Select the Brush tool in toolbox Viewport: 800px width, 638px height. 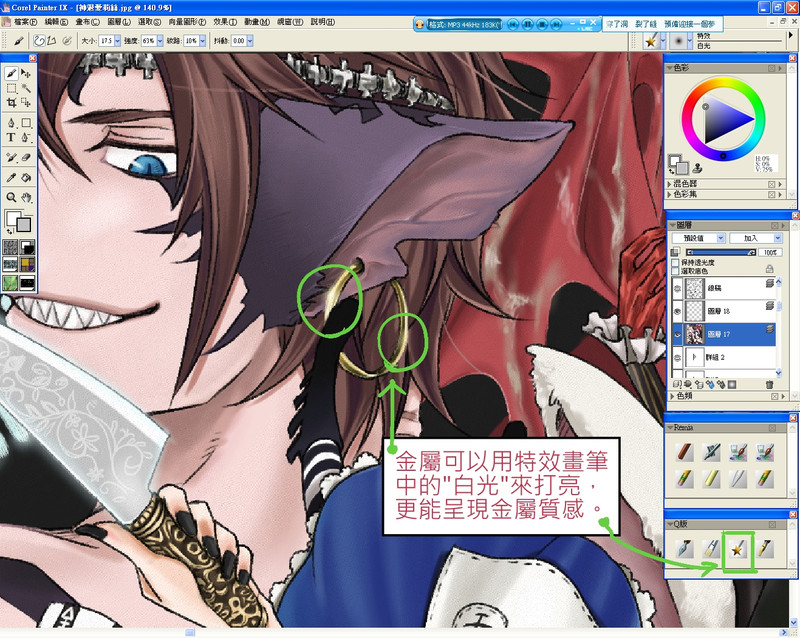click(x=11, y=73)
